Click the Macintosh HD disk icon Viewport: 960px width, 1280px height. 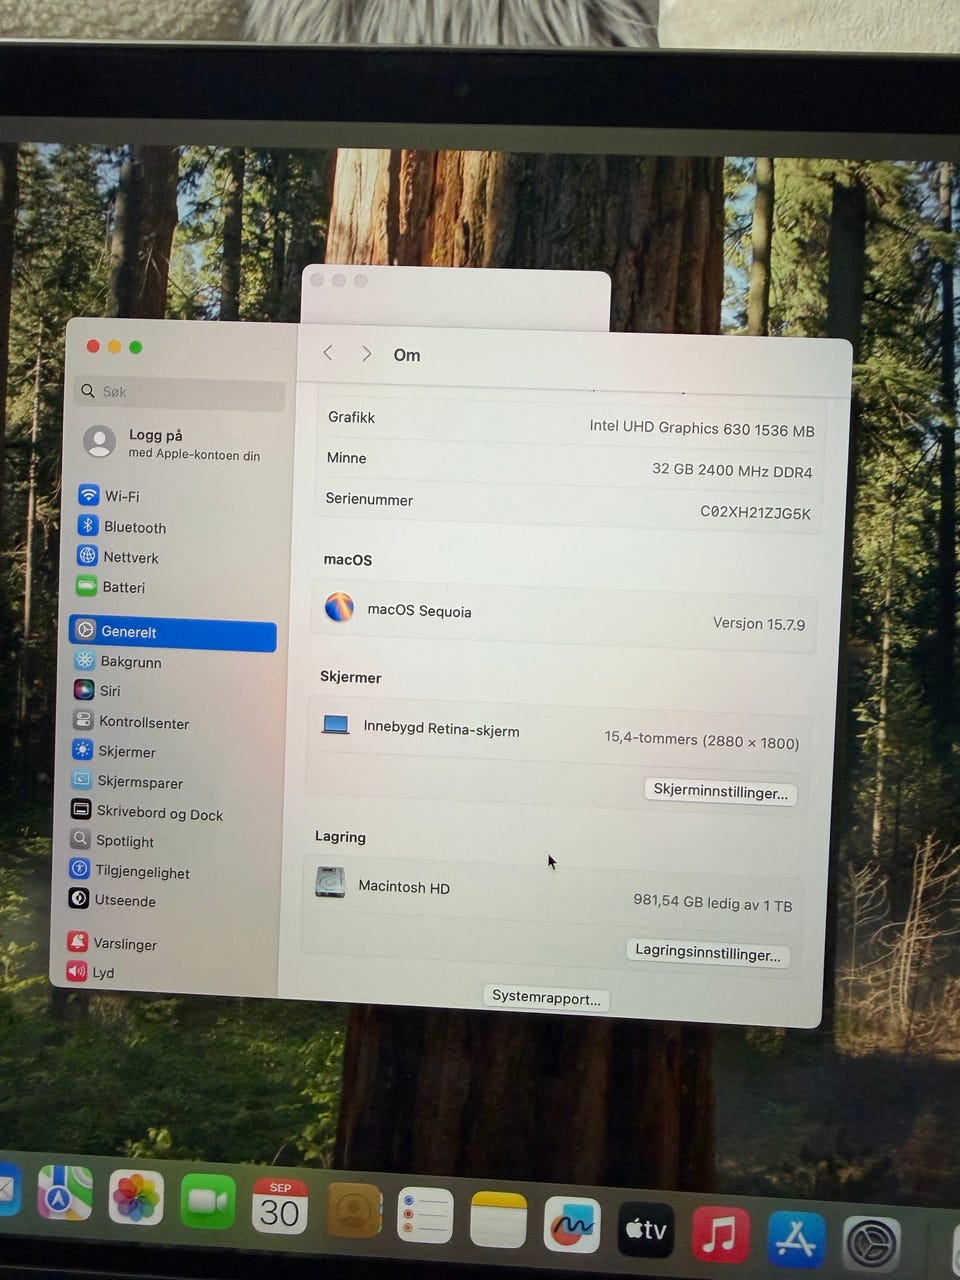point(330,882)
